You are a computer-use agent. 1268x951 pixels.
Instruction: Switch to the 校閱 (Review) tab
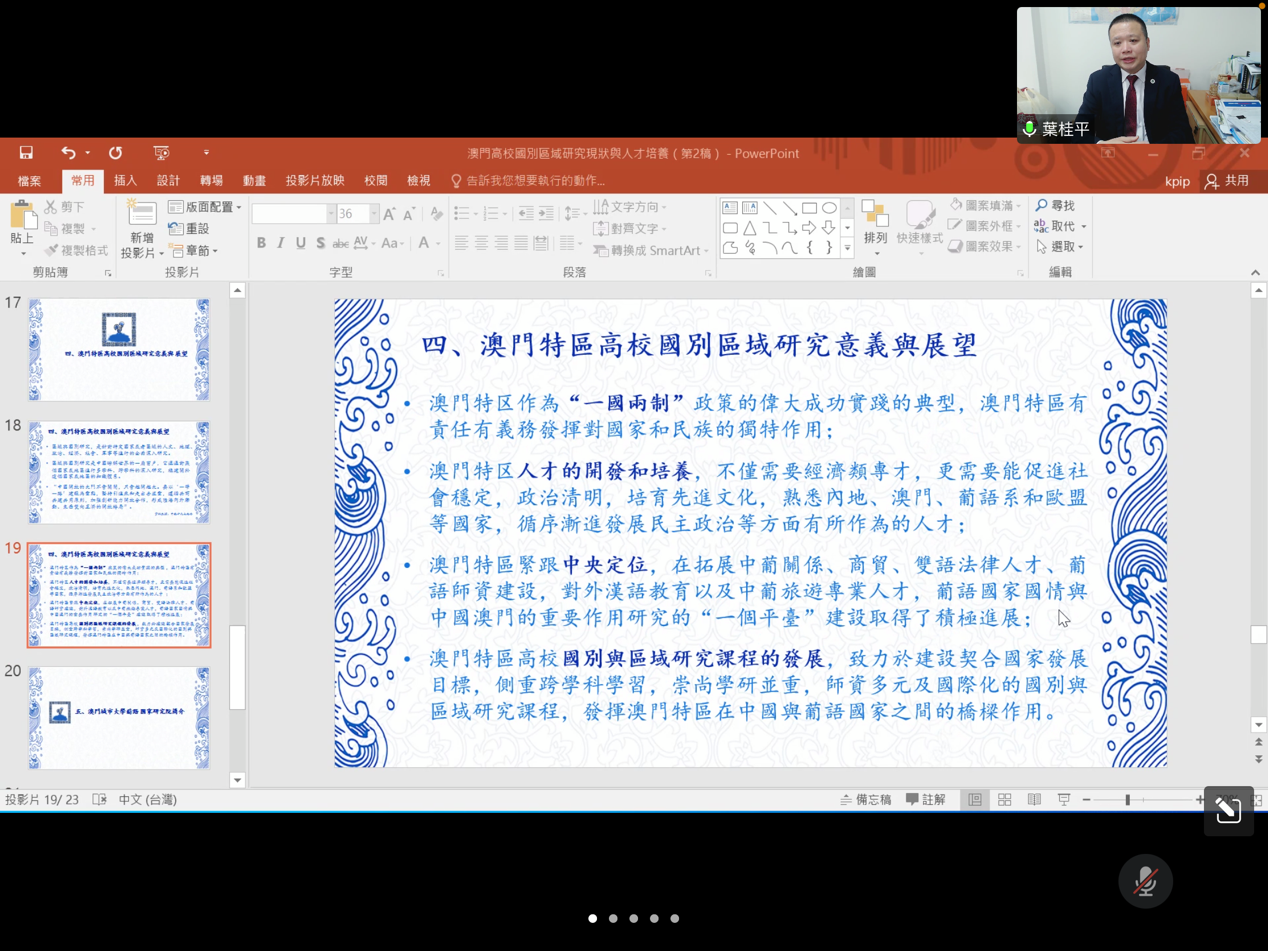[x=376, y=181]
